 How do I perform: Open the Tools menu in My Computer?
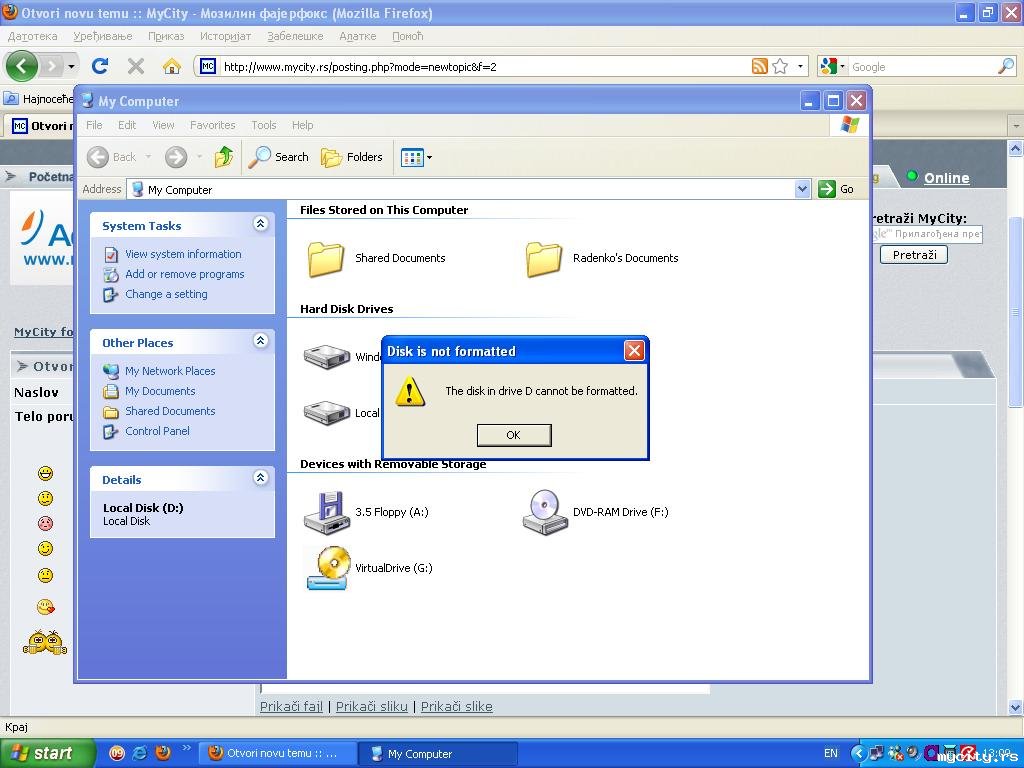(x=264, y=125)
